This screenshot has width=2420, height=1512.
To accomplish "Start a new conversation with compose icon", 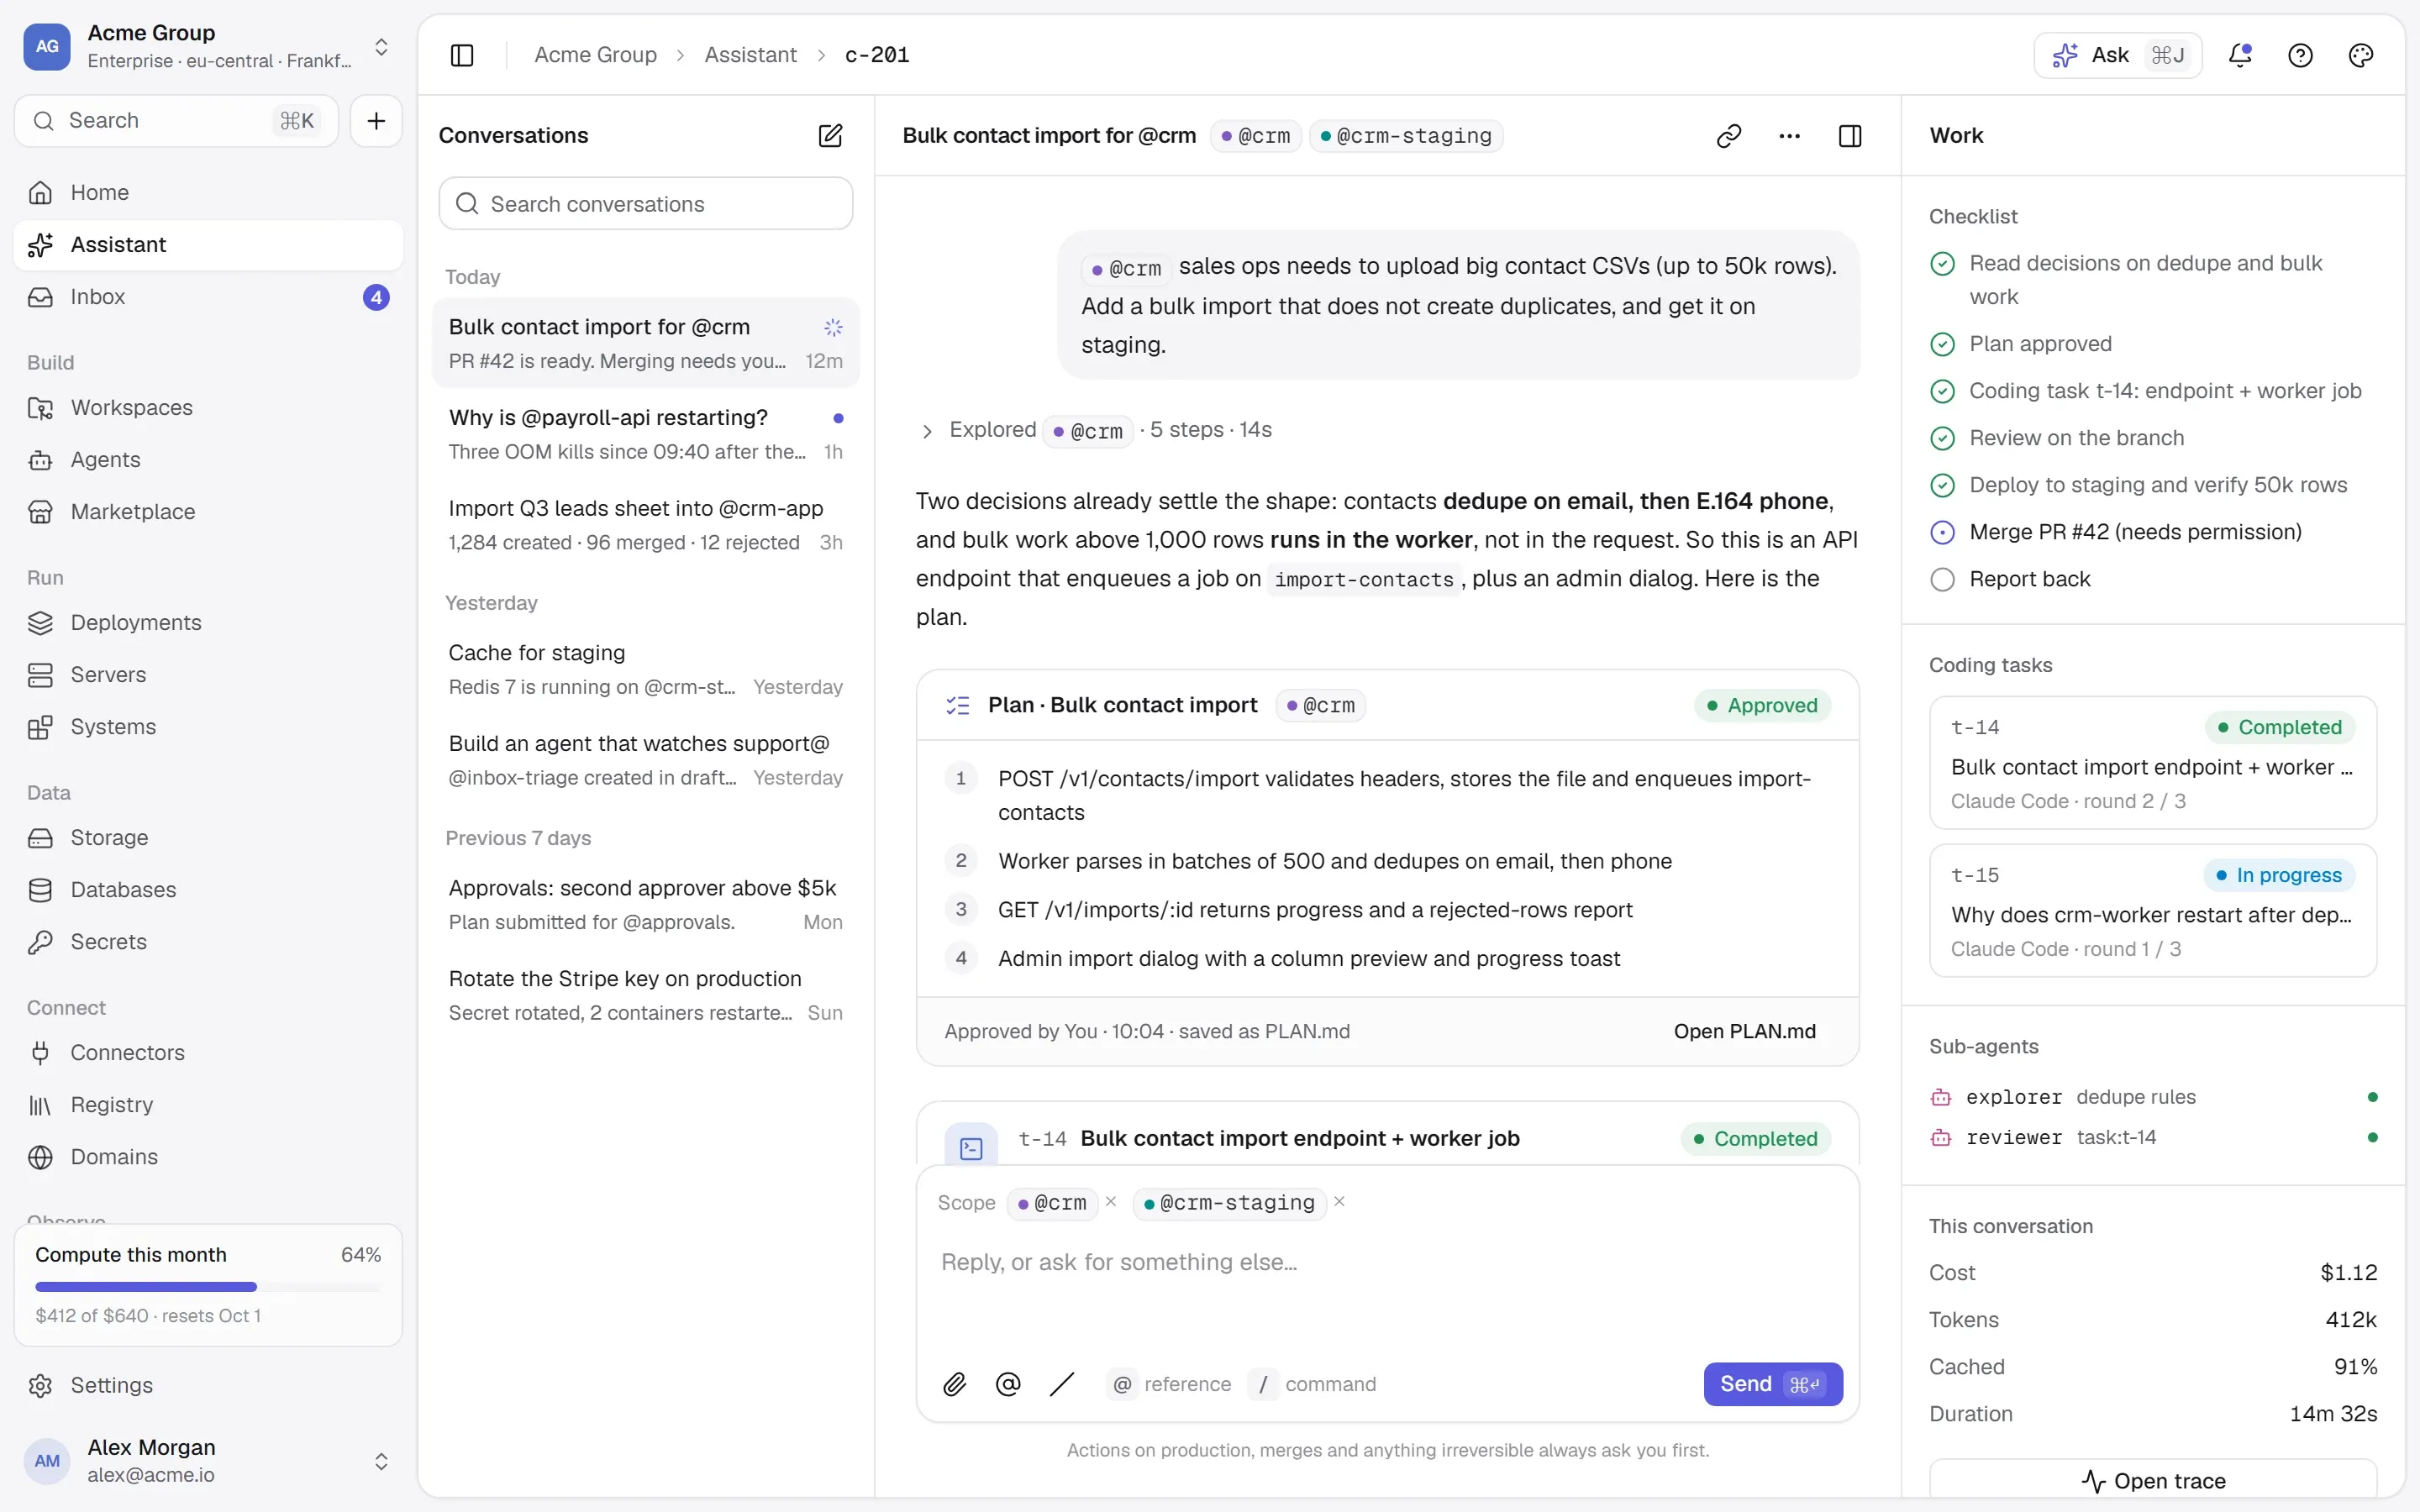I will [830, 135].
